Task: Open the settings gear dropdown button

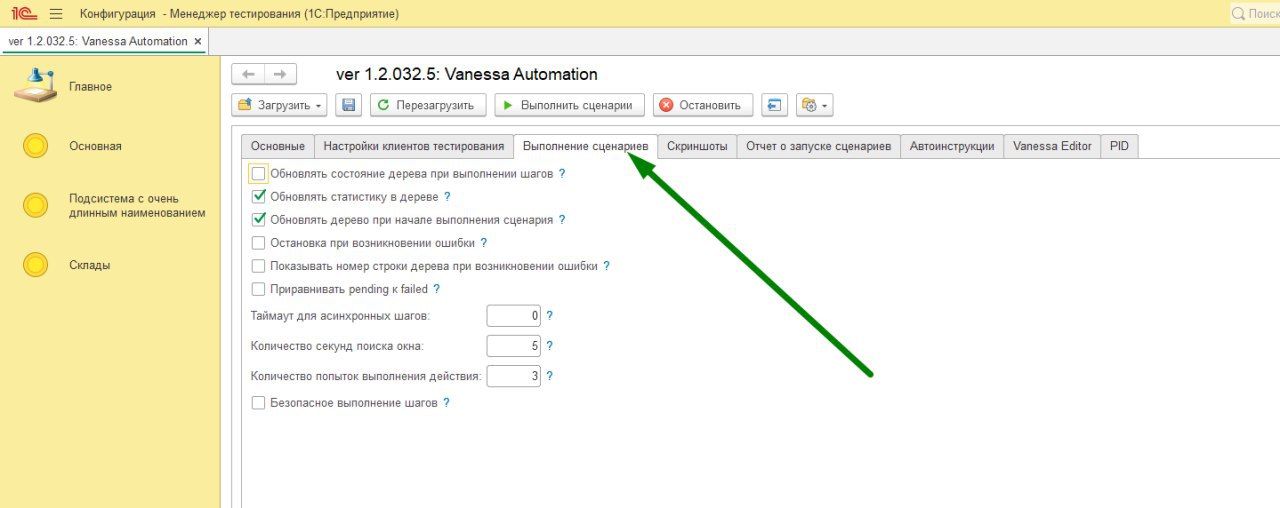Action: pos(814,105)
